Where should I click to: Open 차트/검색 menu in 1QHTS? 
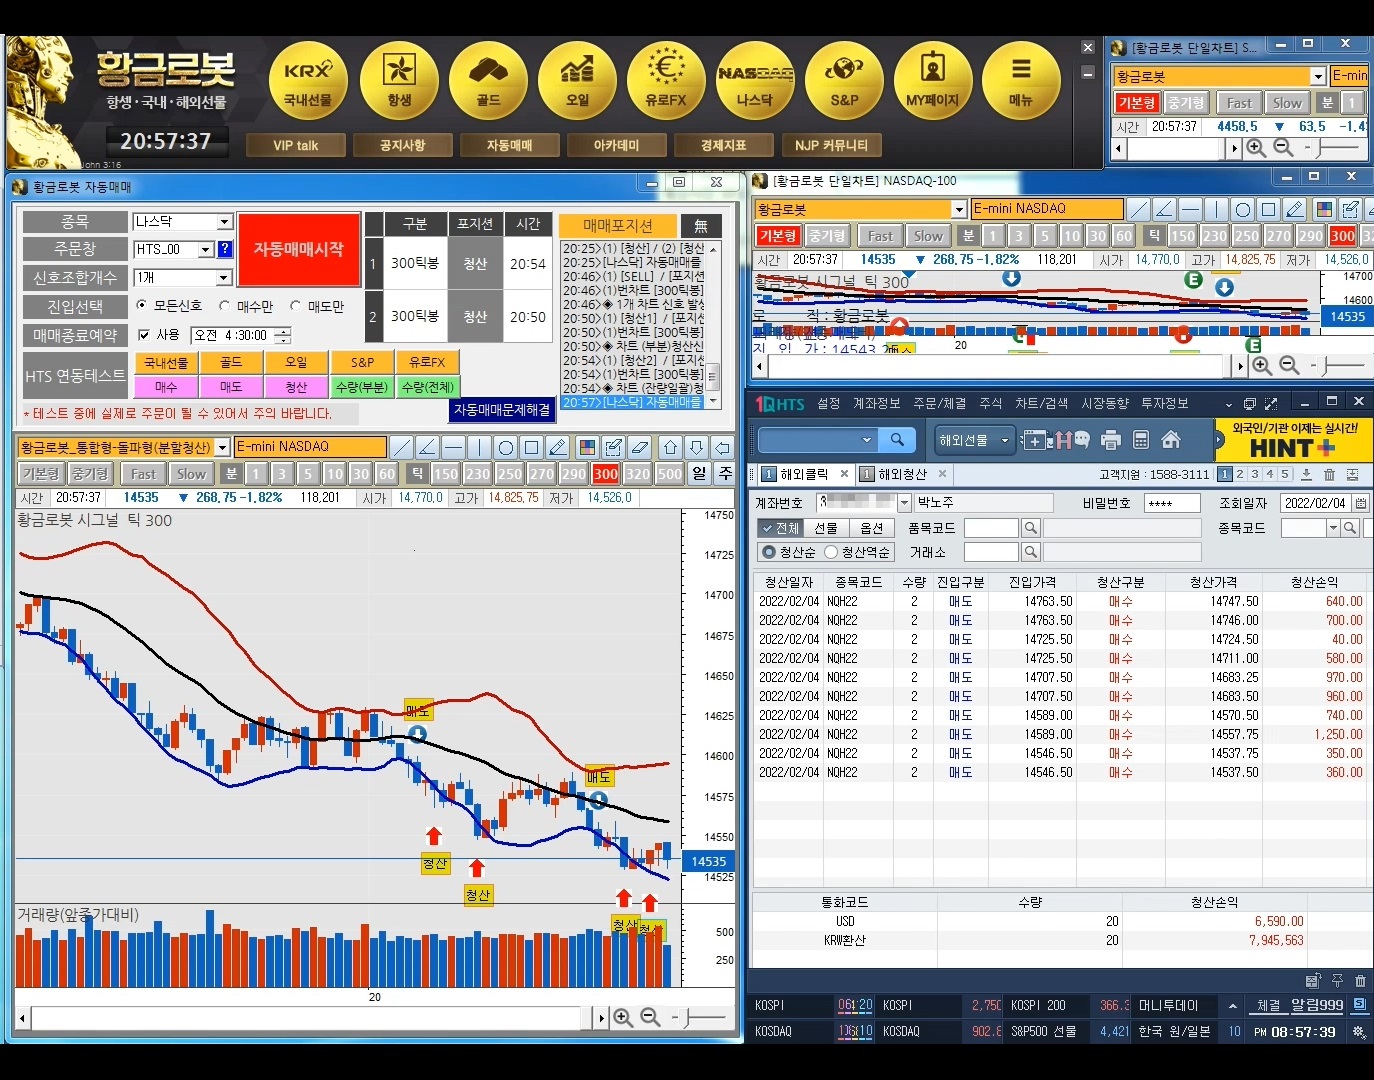point(1041,404)
